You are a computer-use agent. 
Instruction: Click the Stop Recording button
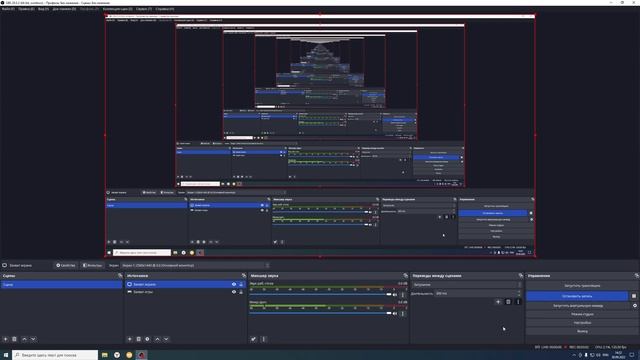click(577, 296)
